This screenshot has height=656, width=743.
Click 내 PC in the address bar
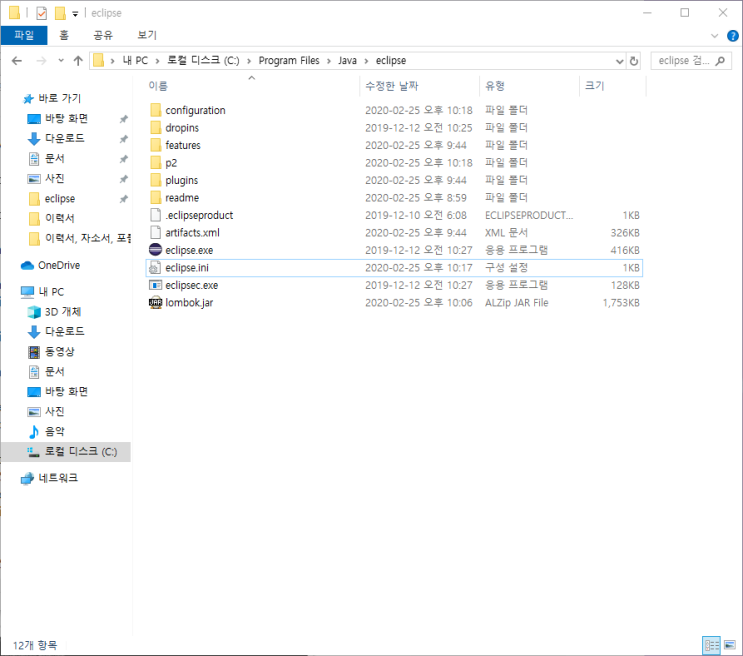tap(136, 61)
